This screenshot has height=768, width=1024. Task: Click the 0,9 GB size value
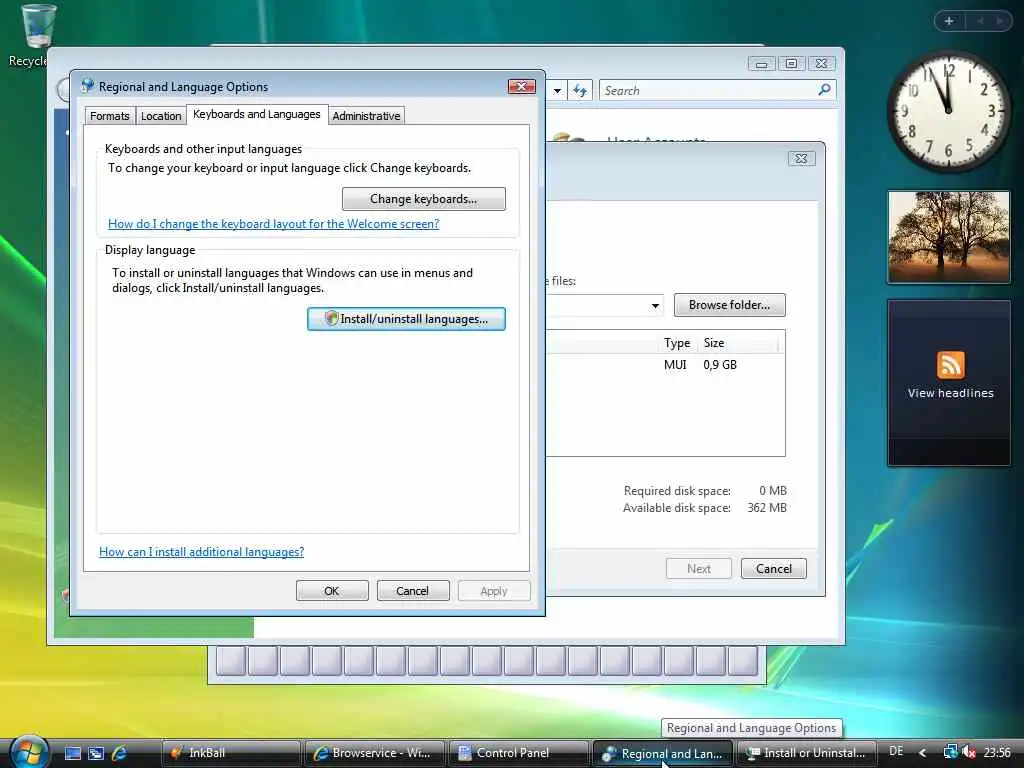coord(720,364)
